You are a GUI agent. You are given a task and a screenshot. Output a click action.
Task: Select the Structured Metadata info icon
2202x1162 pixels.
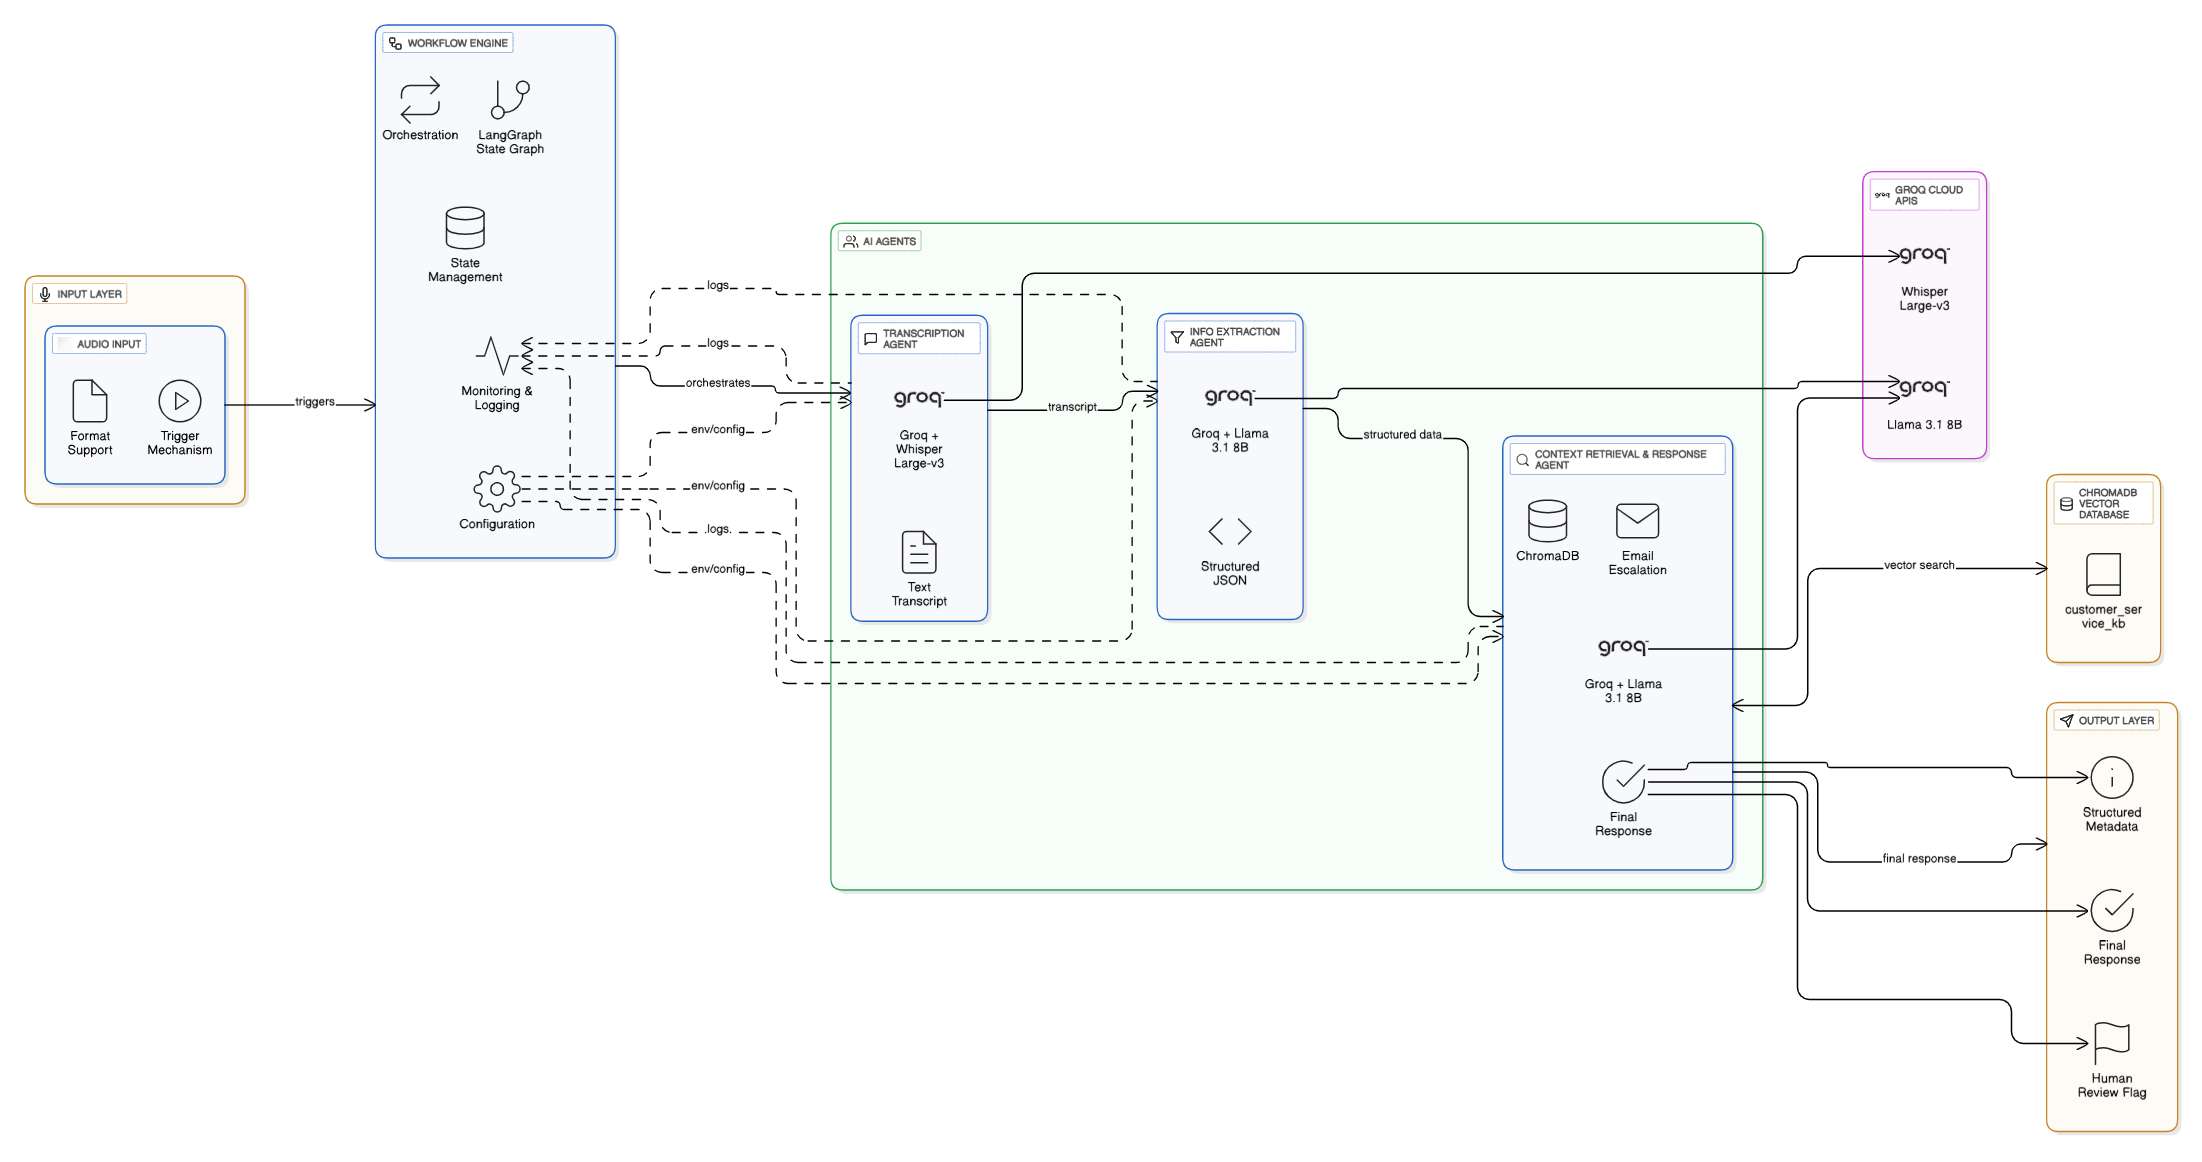coord(2111,778)
